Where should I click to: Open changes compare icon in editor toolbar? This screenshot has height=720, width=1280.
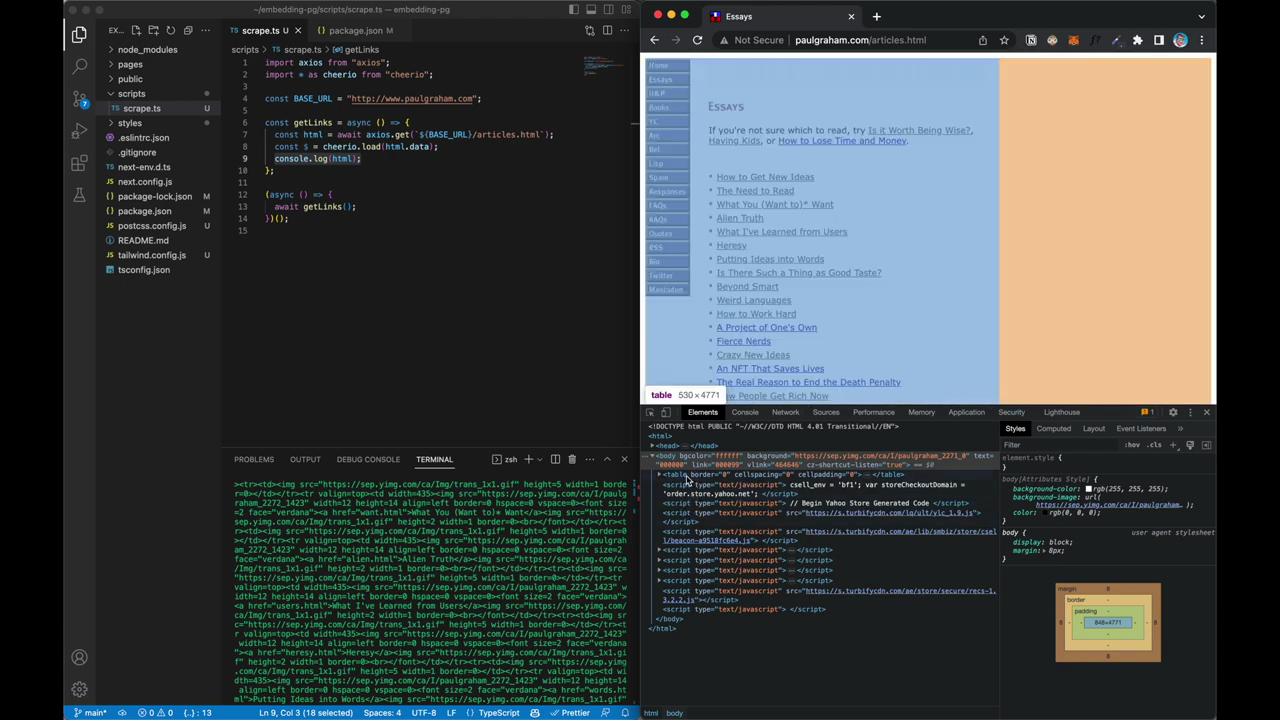(590, 31)
